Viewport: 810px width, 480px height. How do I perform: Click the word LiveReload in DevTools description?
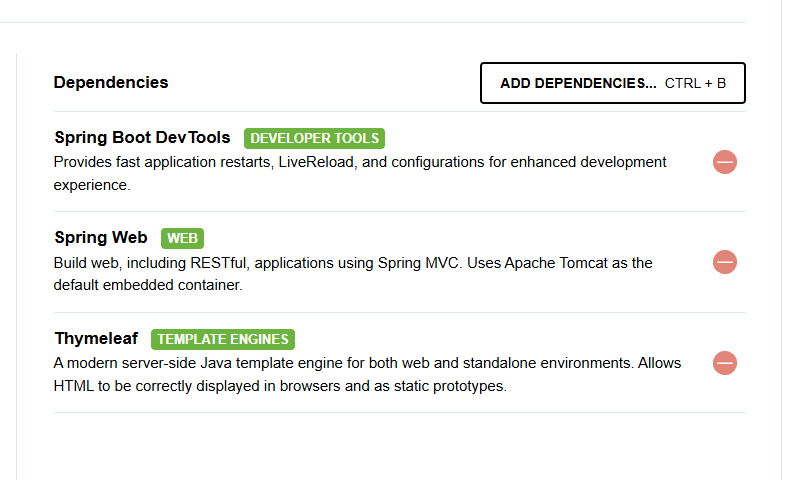coord(316,162)
